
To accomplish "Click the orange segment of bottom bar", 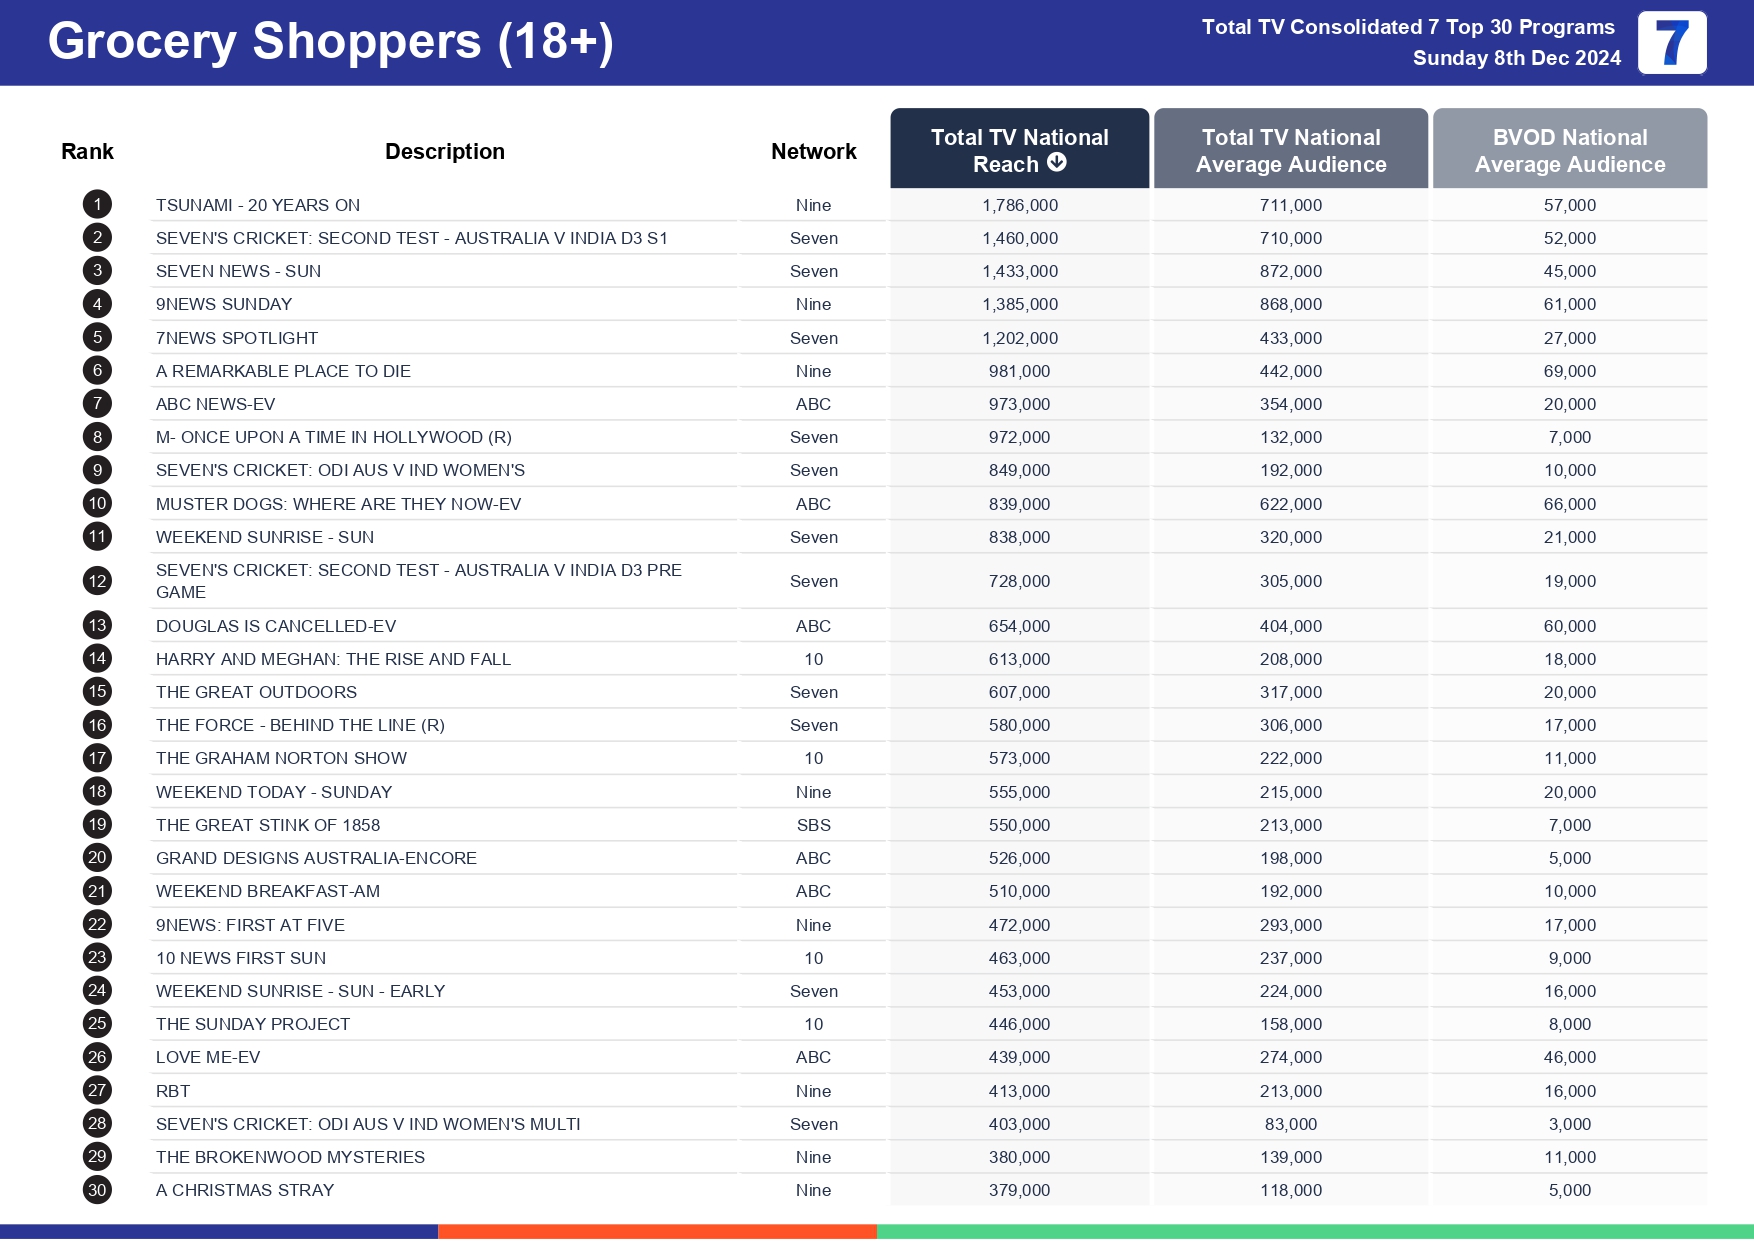I will coord(657,1232).
